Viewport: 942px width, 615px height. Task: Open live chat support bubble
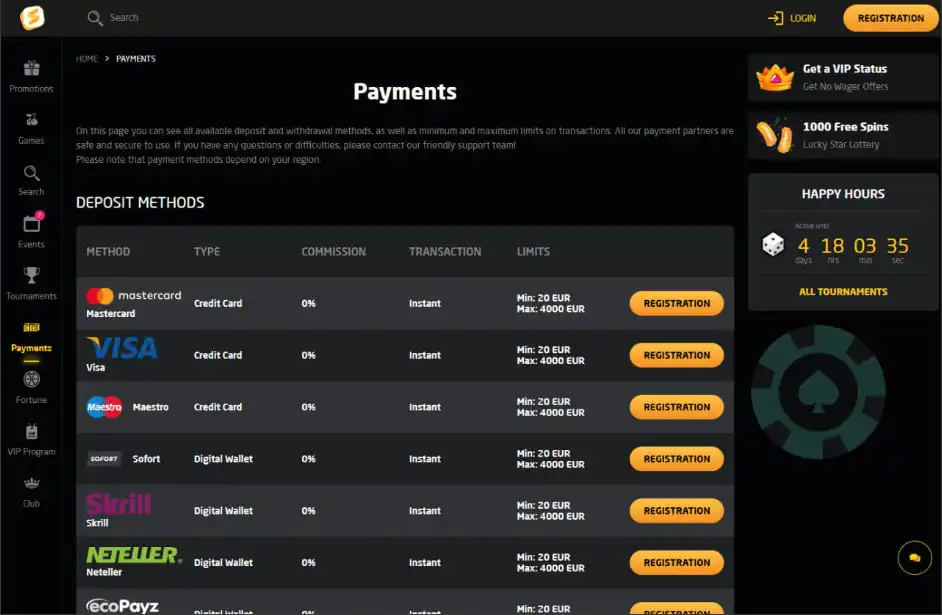pos(914,557)
